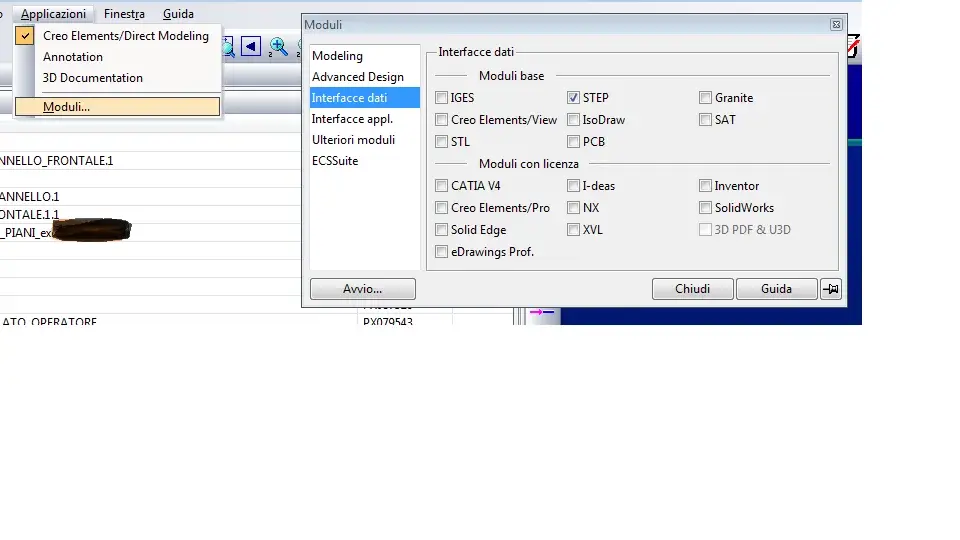Tick the I-deas checkbox
Screen dimensions: 960x540
click(x=573, y=186)
